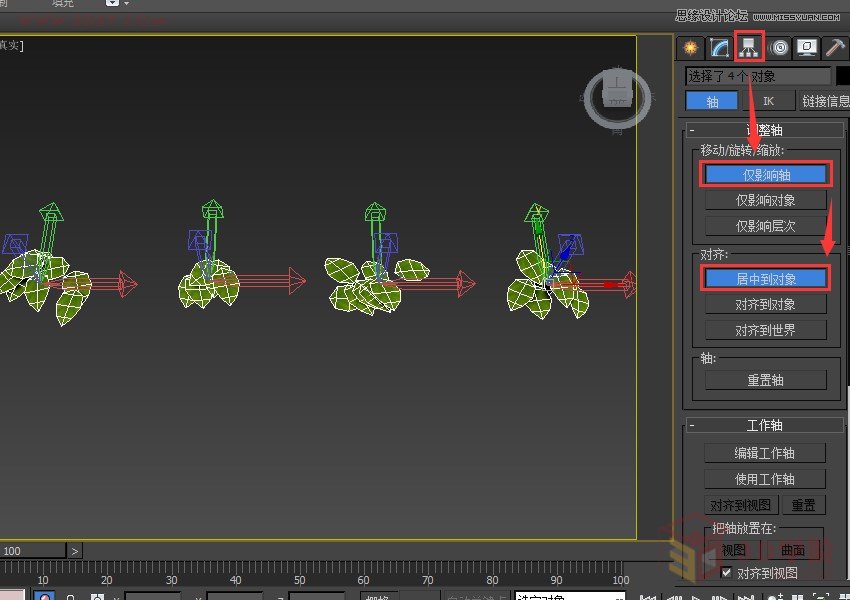850x600 pixels.
Task: Click the 居中到对象 button
Action: [766, 278]
